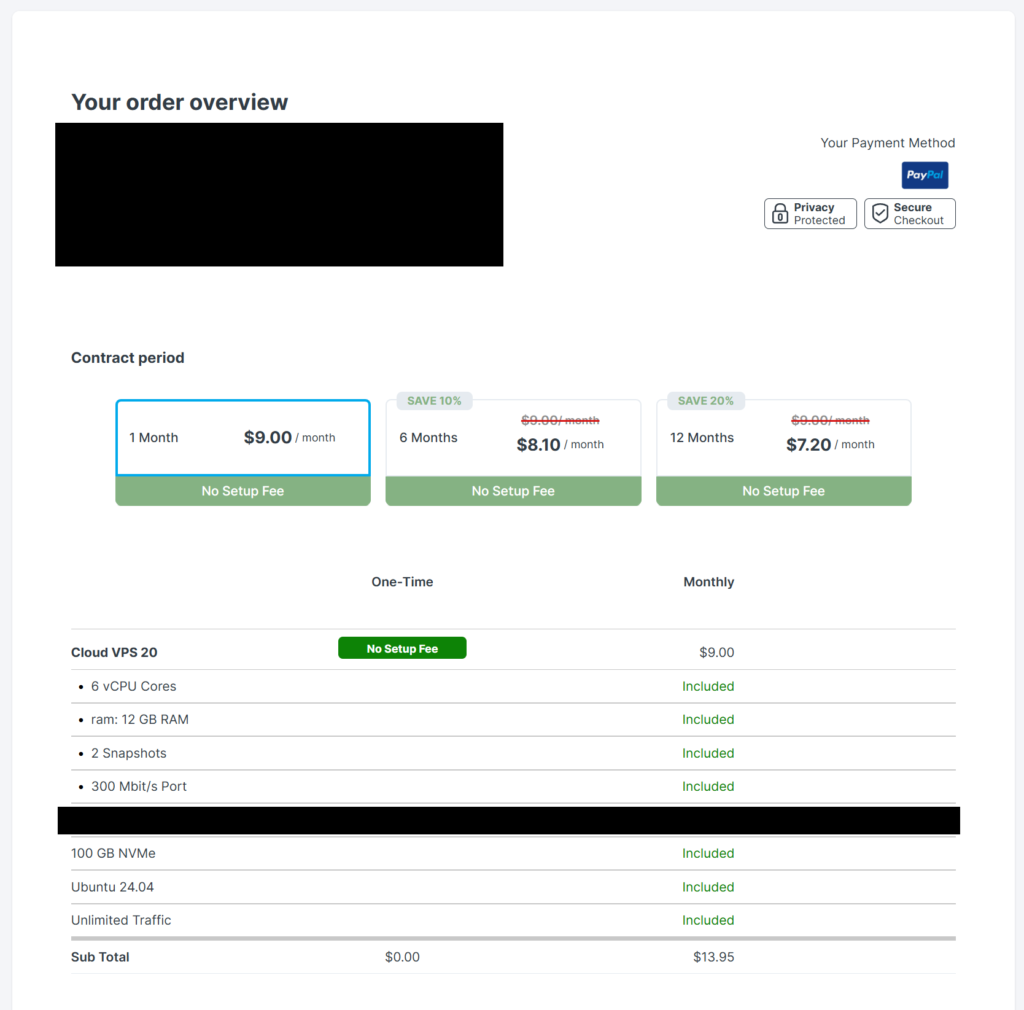This screenshot has width=1024, height=1010.
Task: Click the 300 Mbit/s Port row
Action: (513, 786)
